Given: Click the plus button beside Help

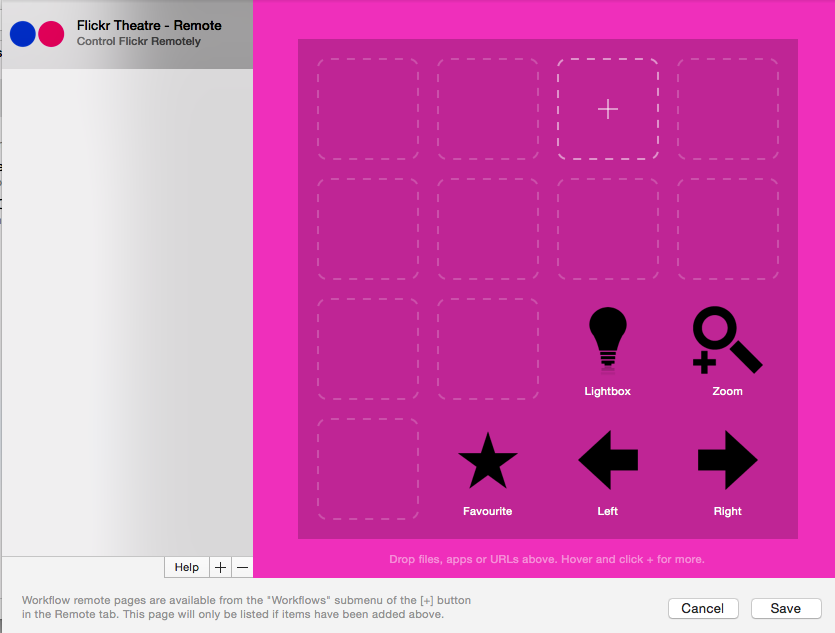Looking at the screenshot, I should coord(221,567).
